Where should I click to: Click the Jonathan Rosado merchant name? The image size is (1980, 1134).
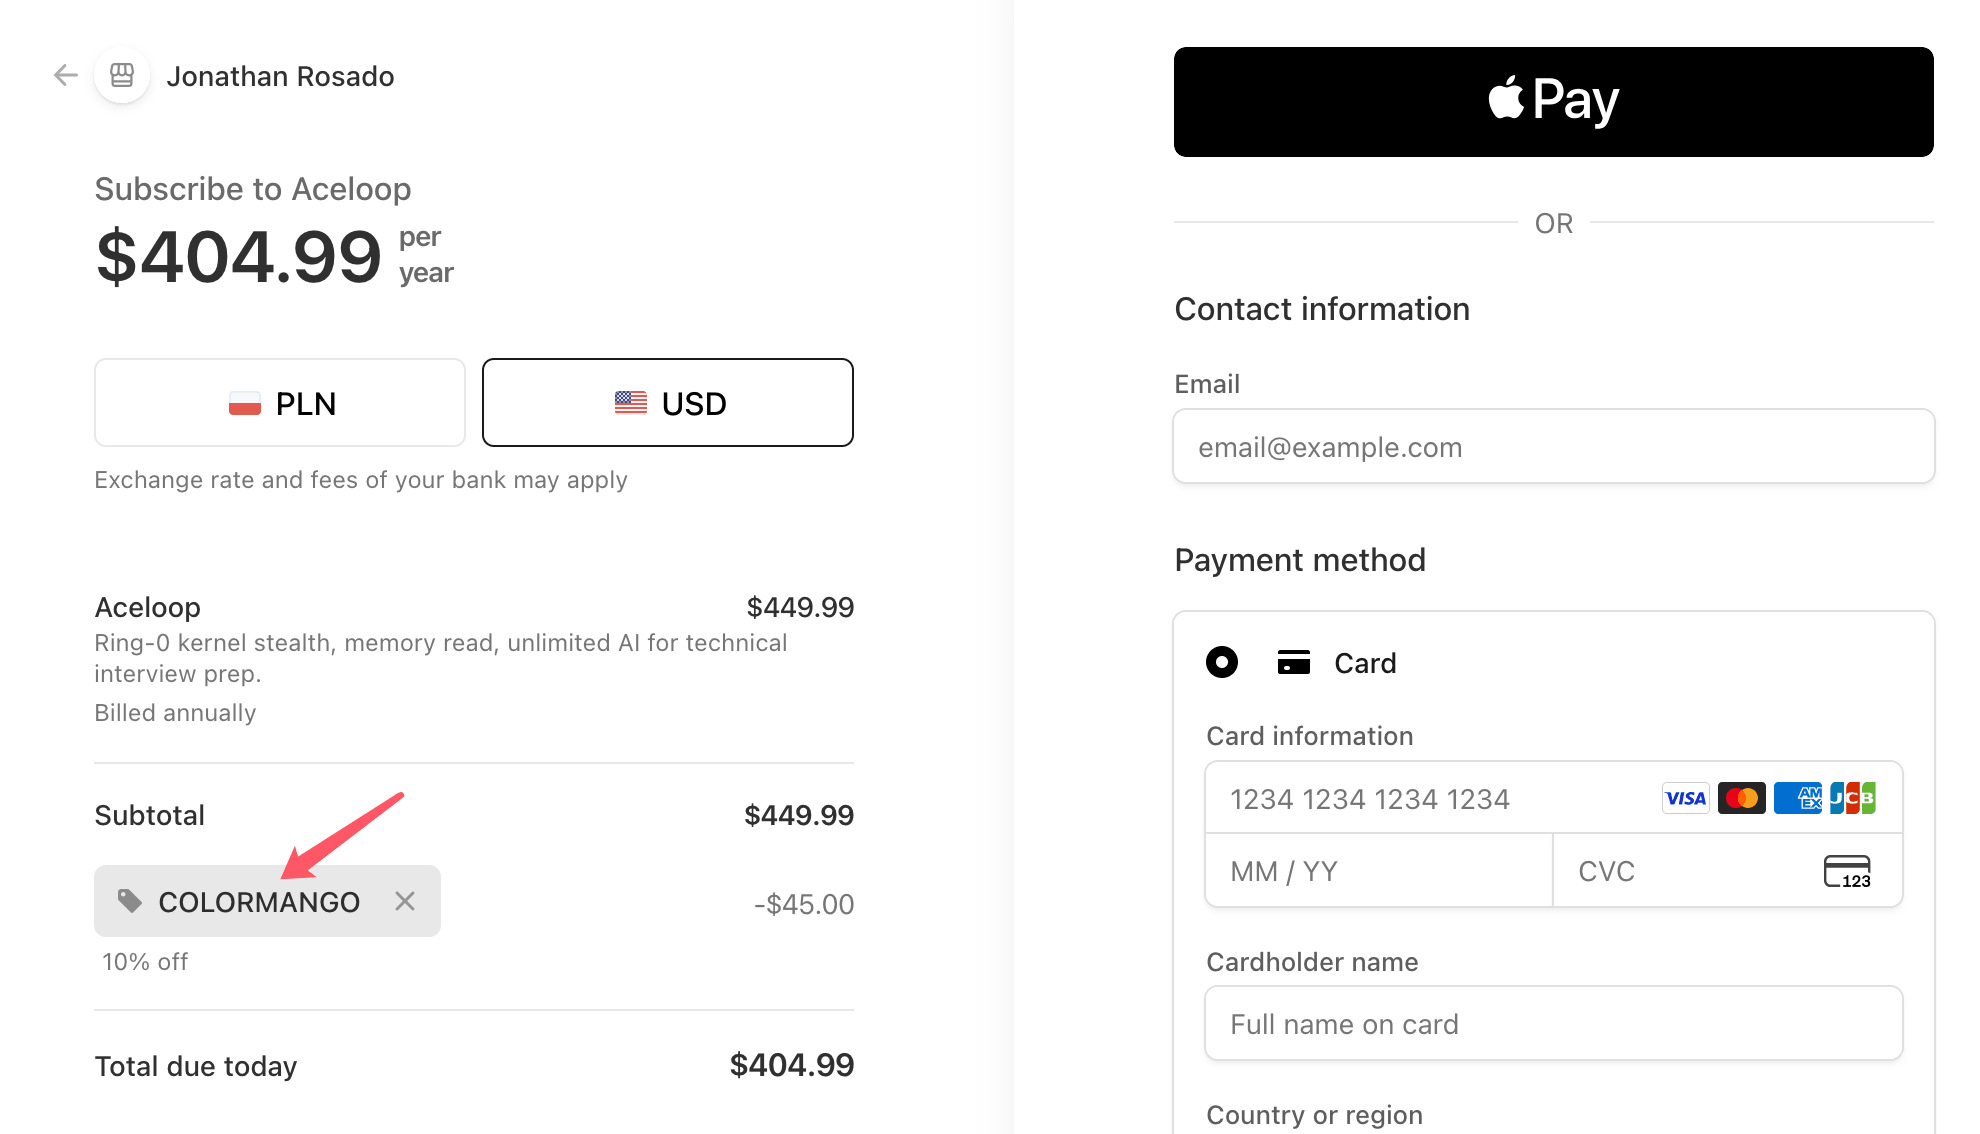pos(280,76)
